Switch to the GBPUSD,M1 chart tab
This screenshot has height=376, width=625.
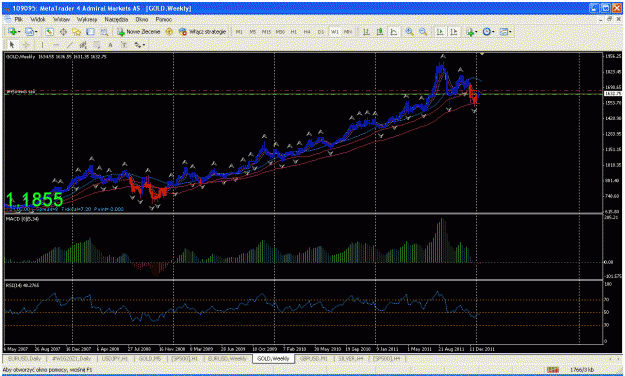pos(313,359)
